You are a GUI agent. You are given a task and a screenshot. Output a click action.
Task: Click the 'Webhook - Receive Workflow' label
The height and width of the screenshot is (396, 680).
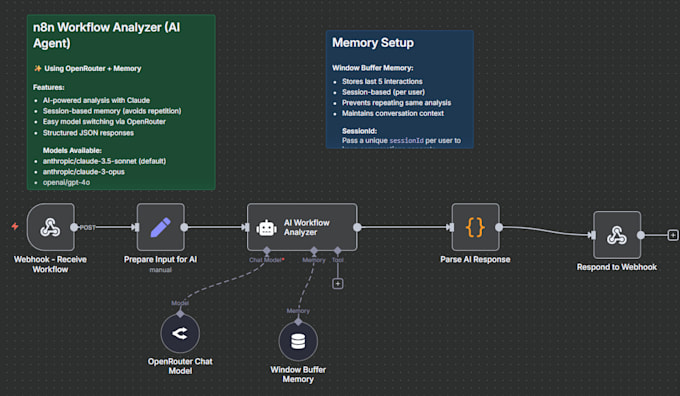[50, 264]
